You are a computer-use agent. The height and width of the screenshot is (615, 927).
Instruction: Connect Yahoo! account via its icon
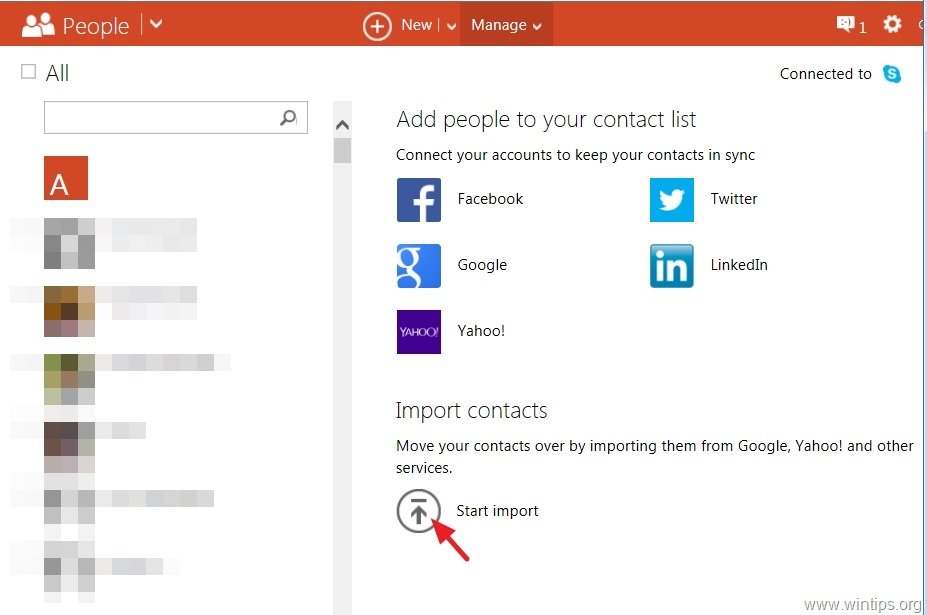coord(419,332)
